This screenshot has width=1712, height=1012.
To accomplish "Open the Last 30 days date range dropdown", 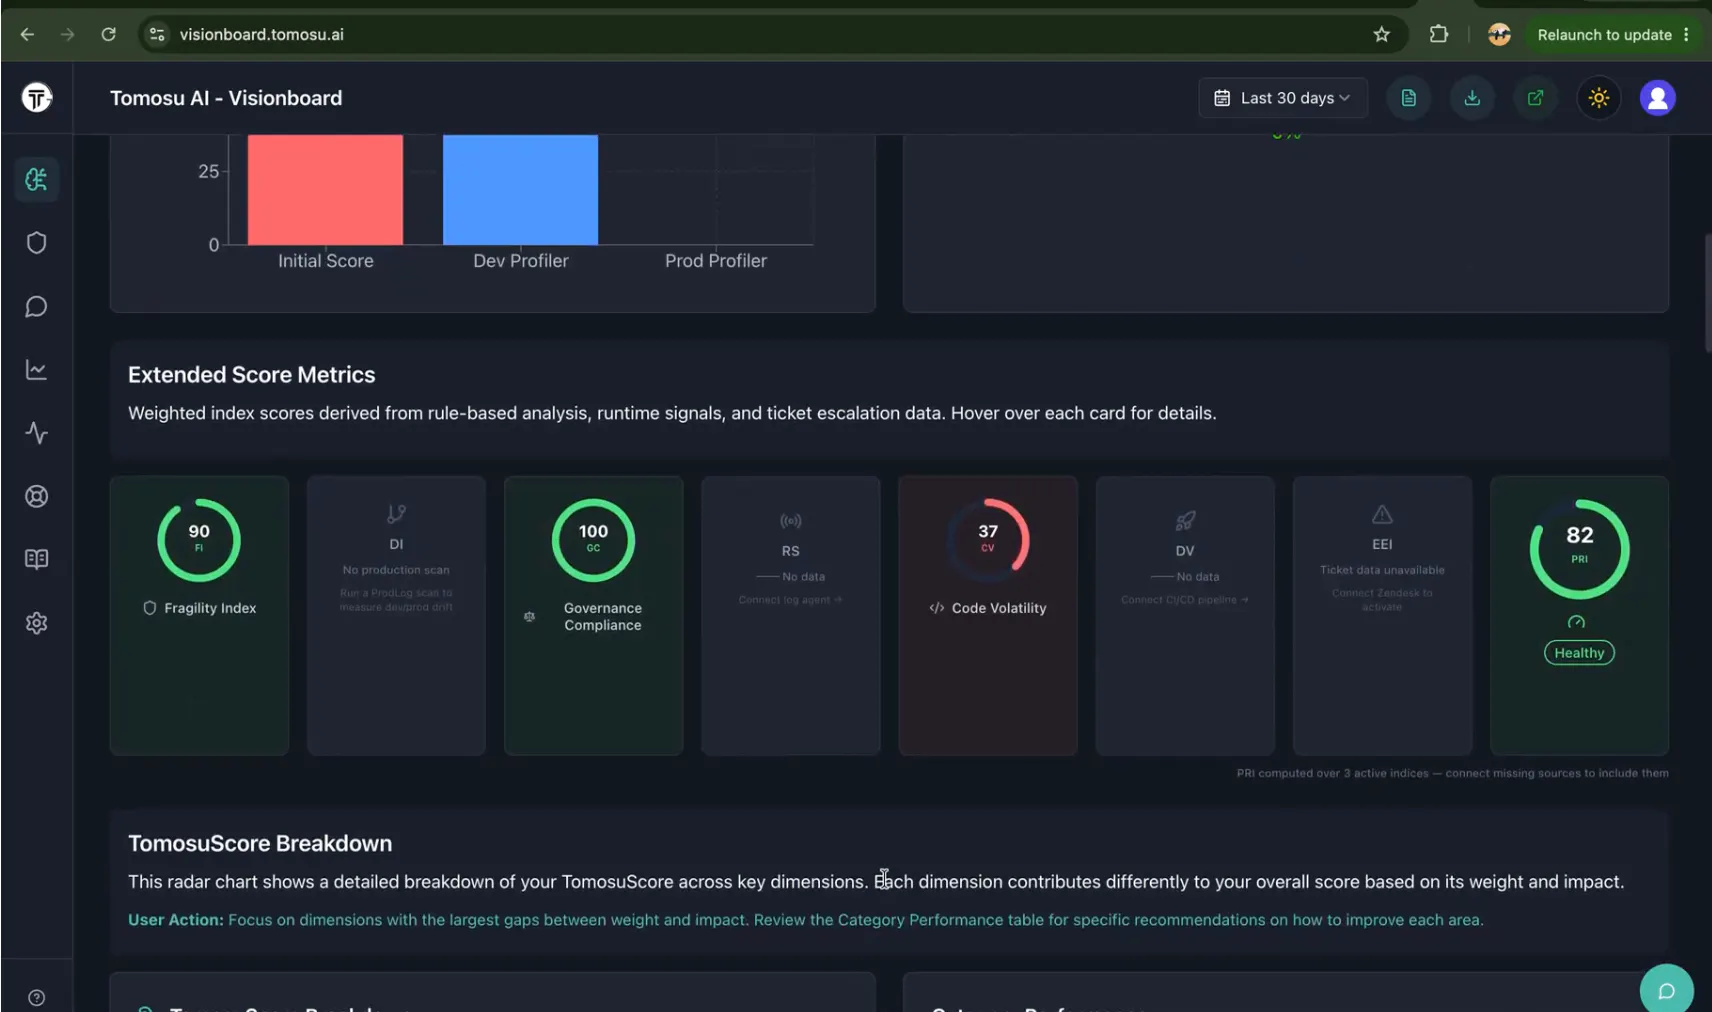I will [x=1283, y=98].
